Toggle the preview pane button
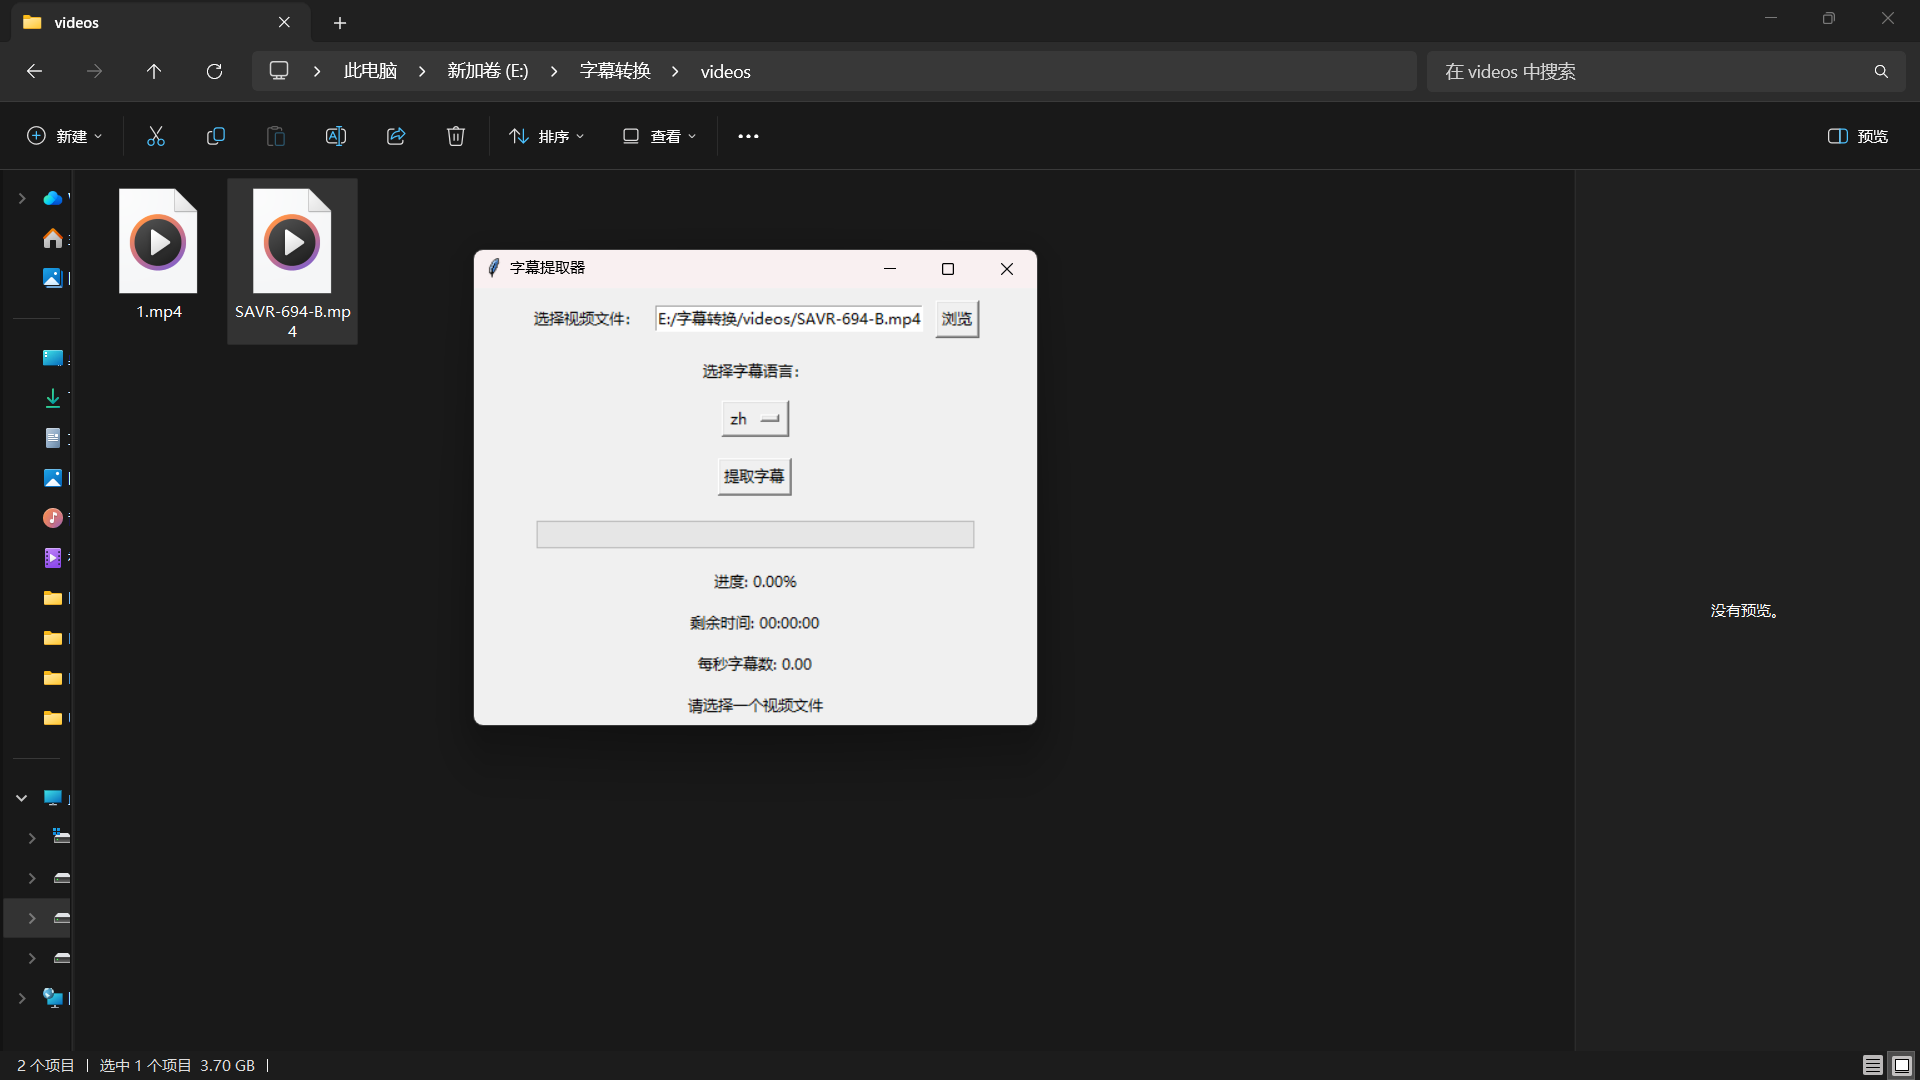The width and height of the screenshot is (1920, 1080). [x=1858, y=136]
